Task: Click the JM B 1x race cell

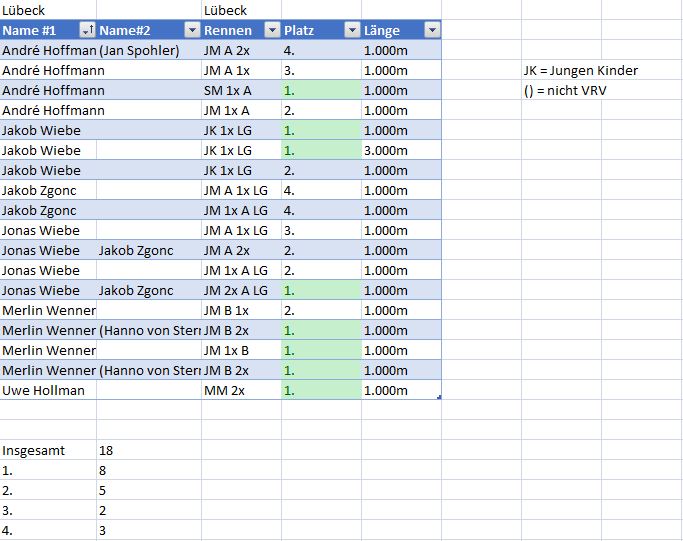Action: point(240,310)
